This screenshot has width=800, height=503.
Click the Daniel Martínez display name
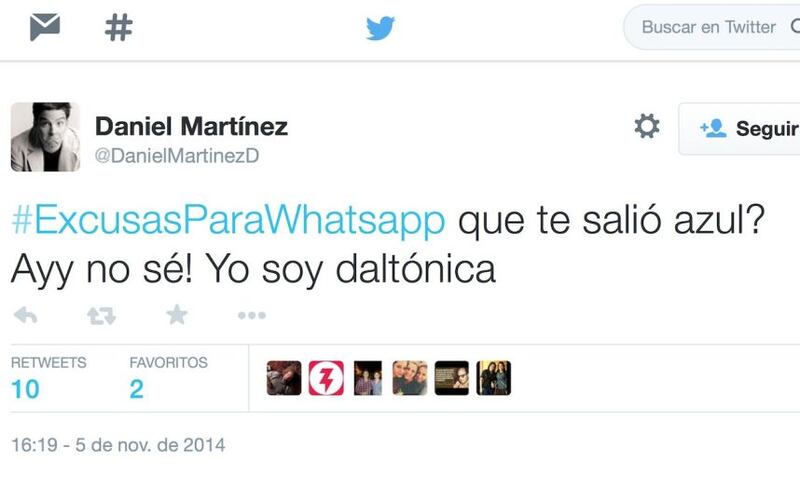click(x=191, y=126)
